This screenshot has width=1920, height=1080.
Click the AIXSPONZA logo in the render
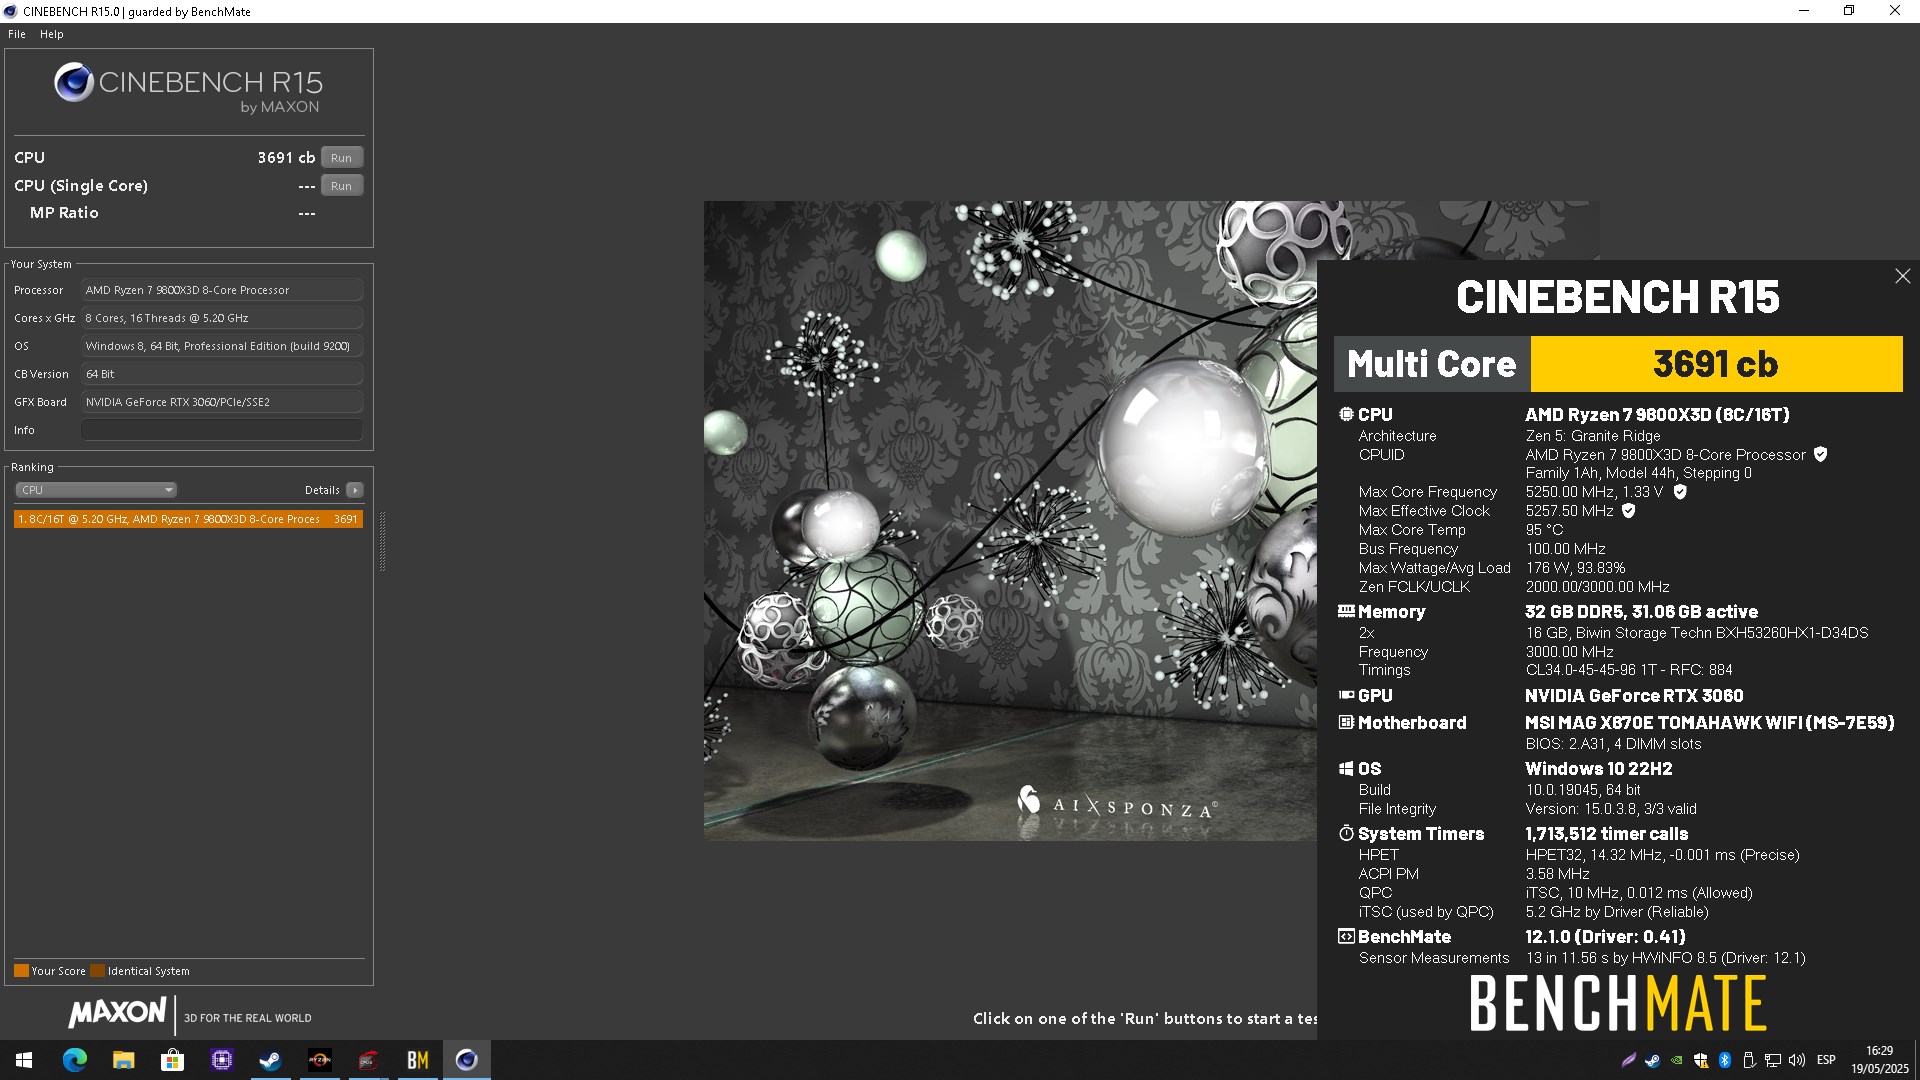pos(1117,803)
